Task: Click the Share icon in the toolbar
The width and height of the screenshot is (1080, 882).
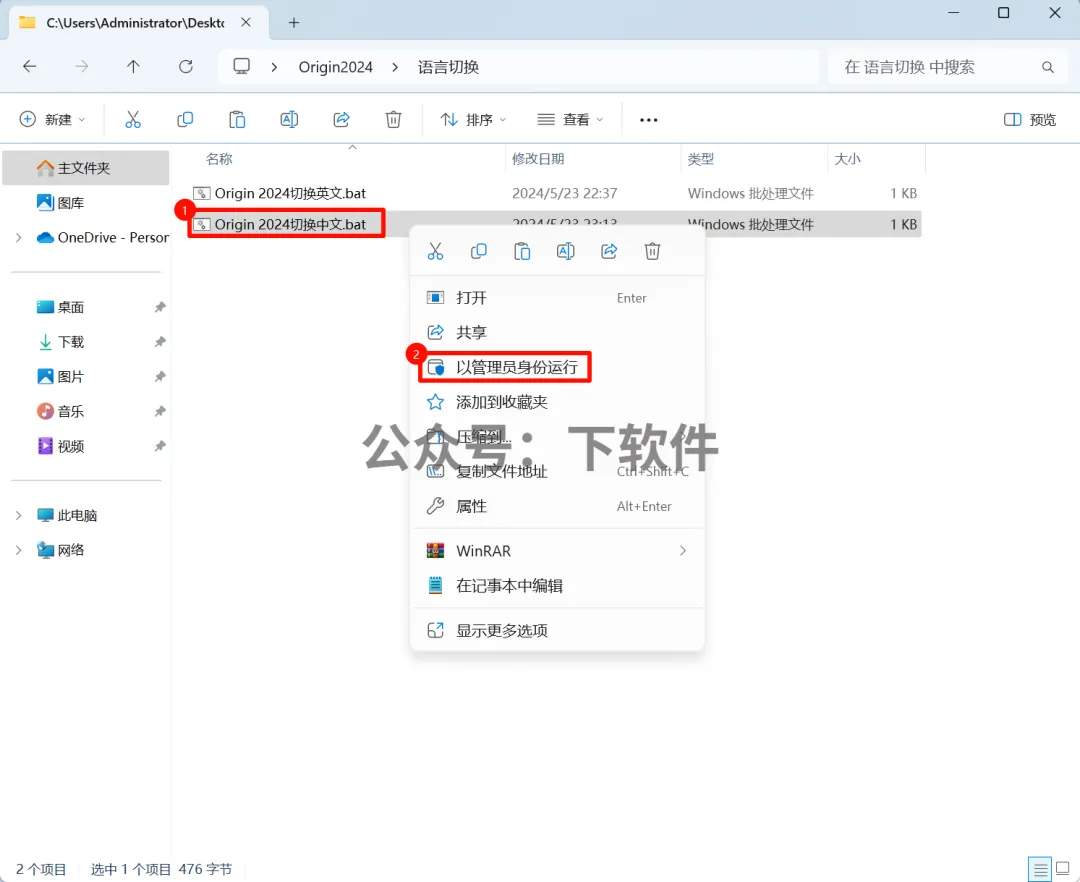Action: [342, 120]
